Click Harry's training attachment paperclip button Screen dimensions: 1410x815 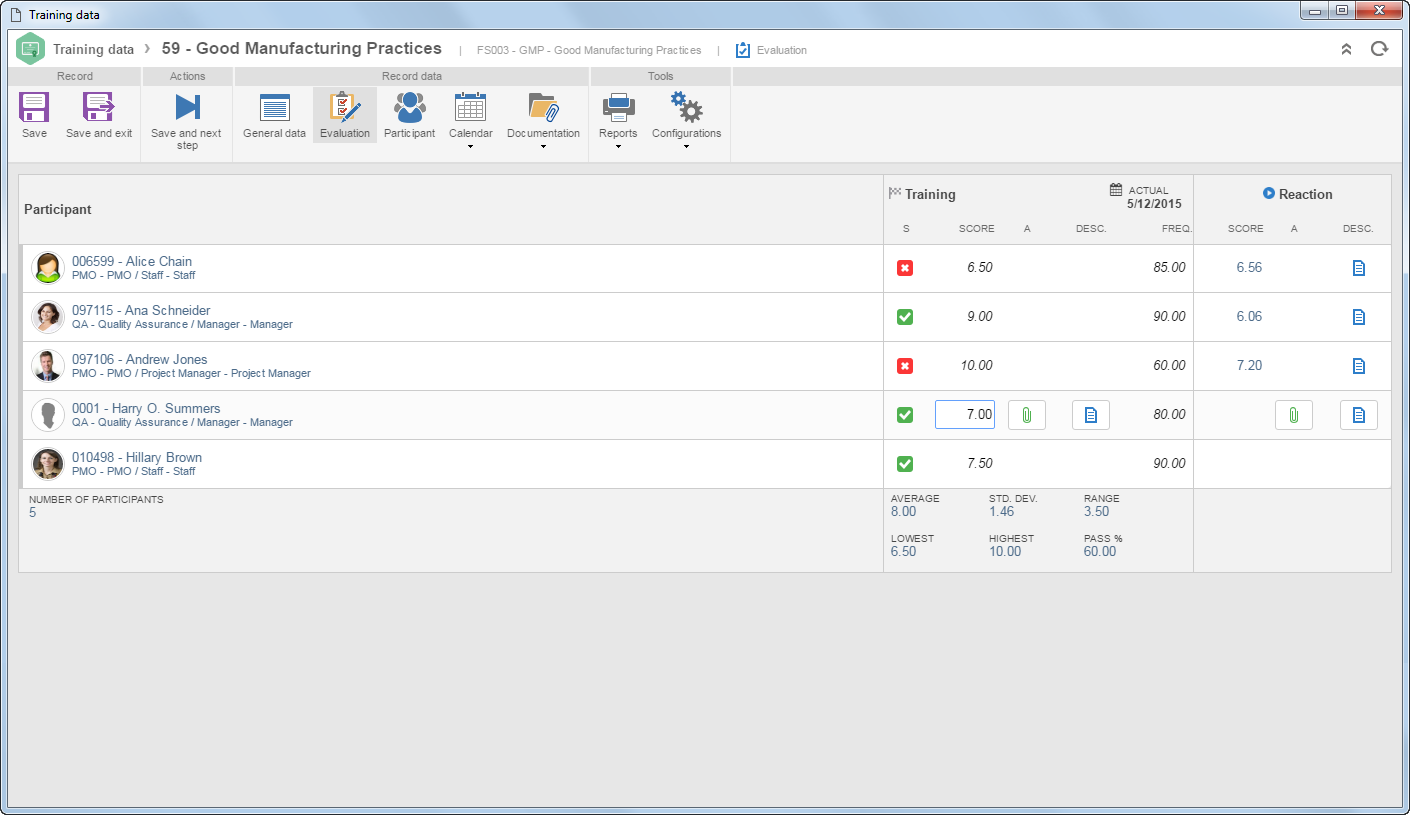[1027, 415]
